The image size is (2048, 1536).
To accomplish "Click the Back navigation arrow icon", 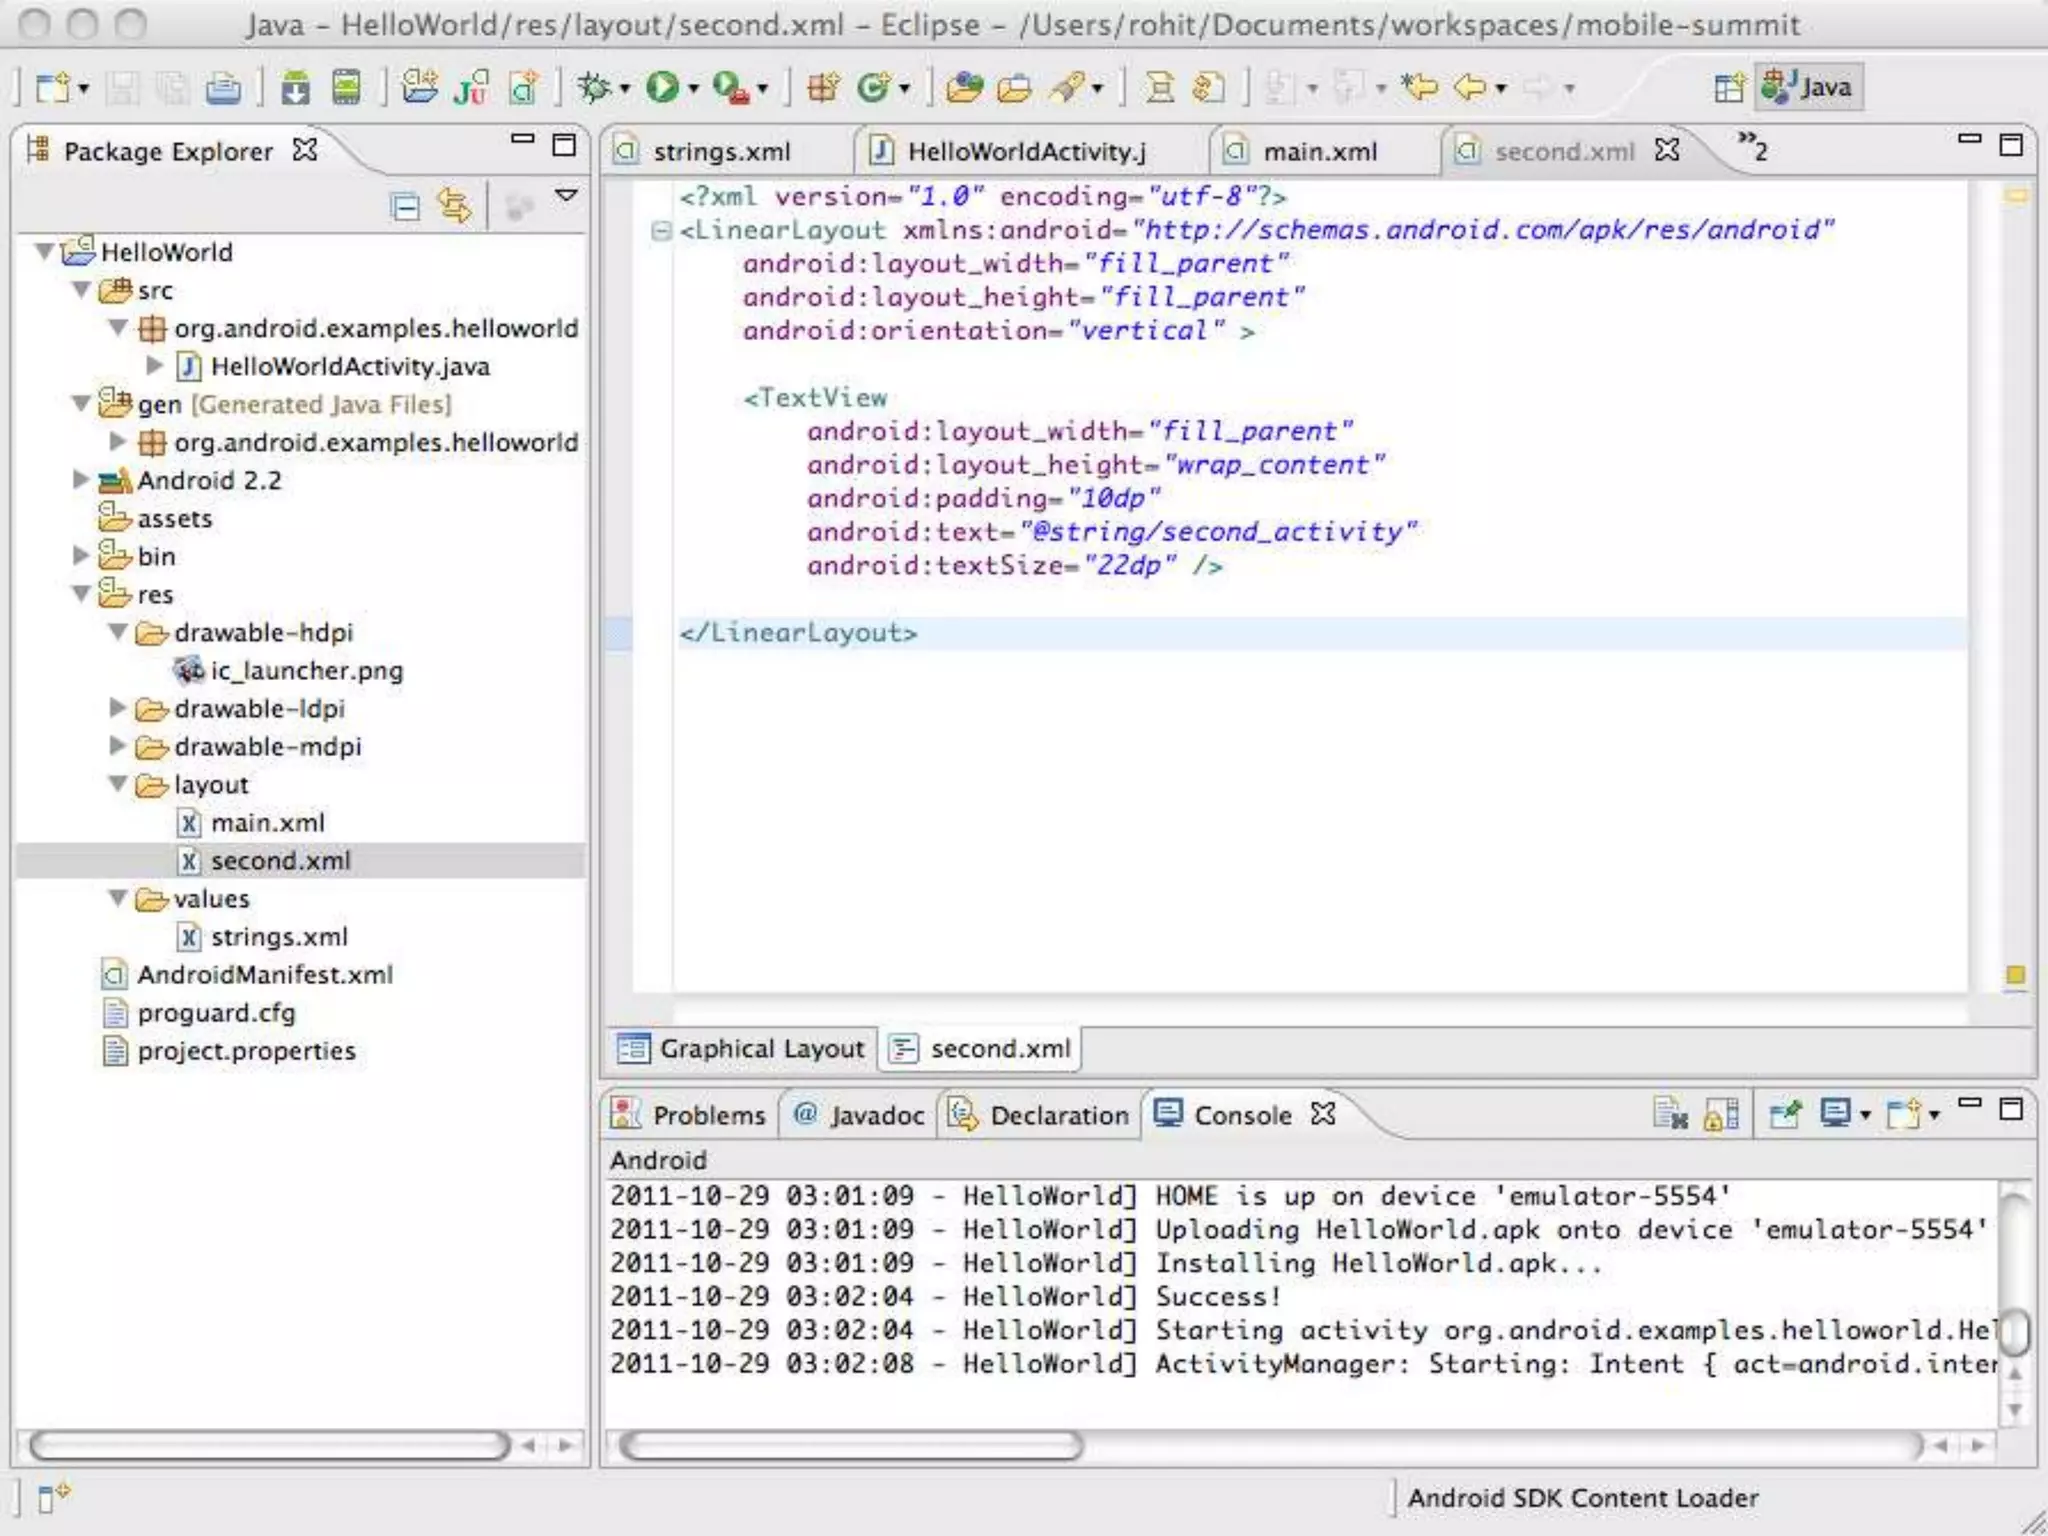I will [1470, 88].
